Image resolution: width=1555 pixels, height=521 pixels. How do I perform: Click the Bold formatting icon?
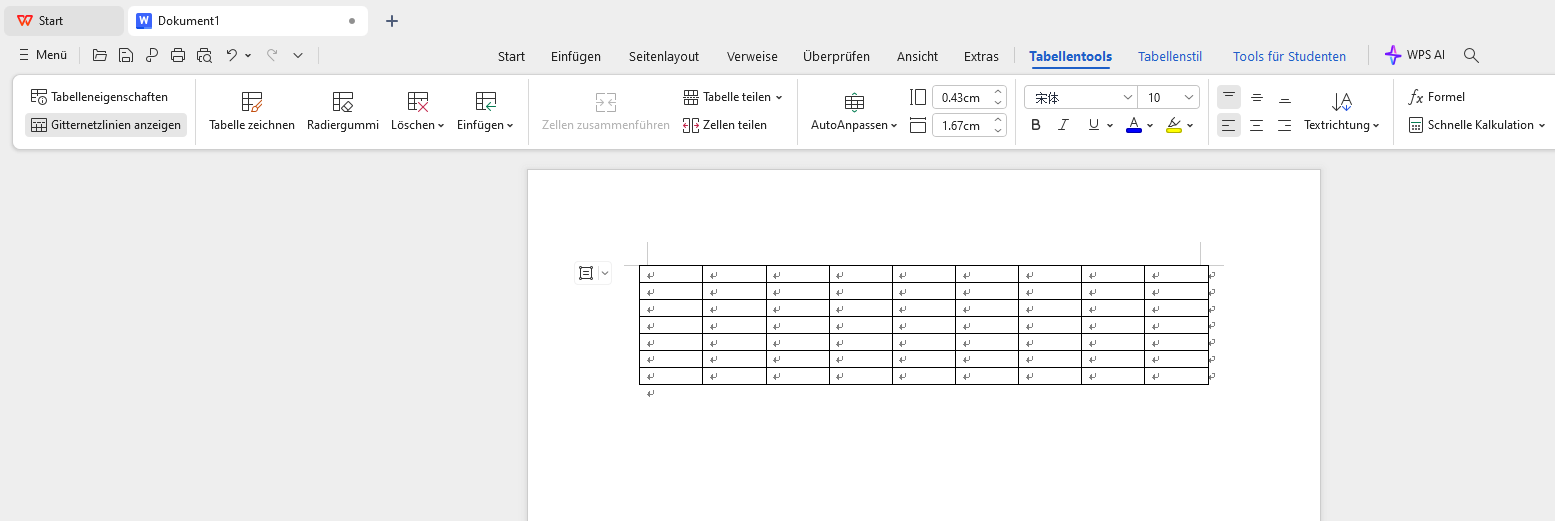click(x=1036, y=125)
